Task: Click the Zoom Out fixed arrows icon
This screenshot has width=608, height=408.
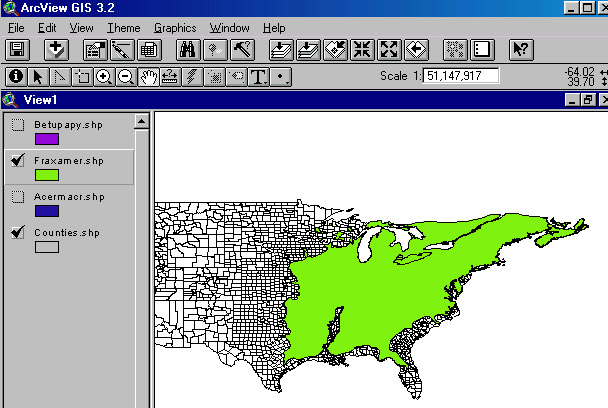Action: [389, 50]
